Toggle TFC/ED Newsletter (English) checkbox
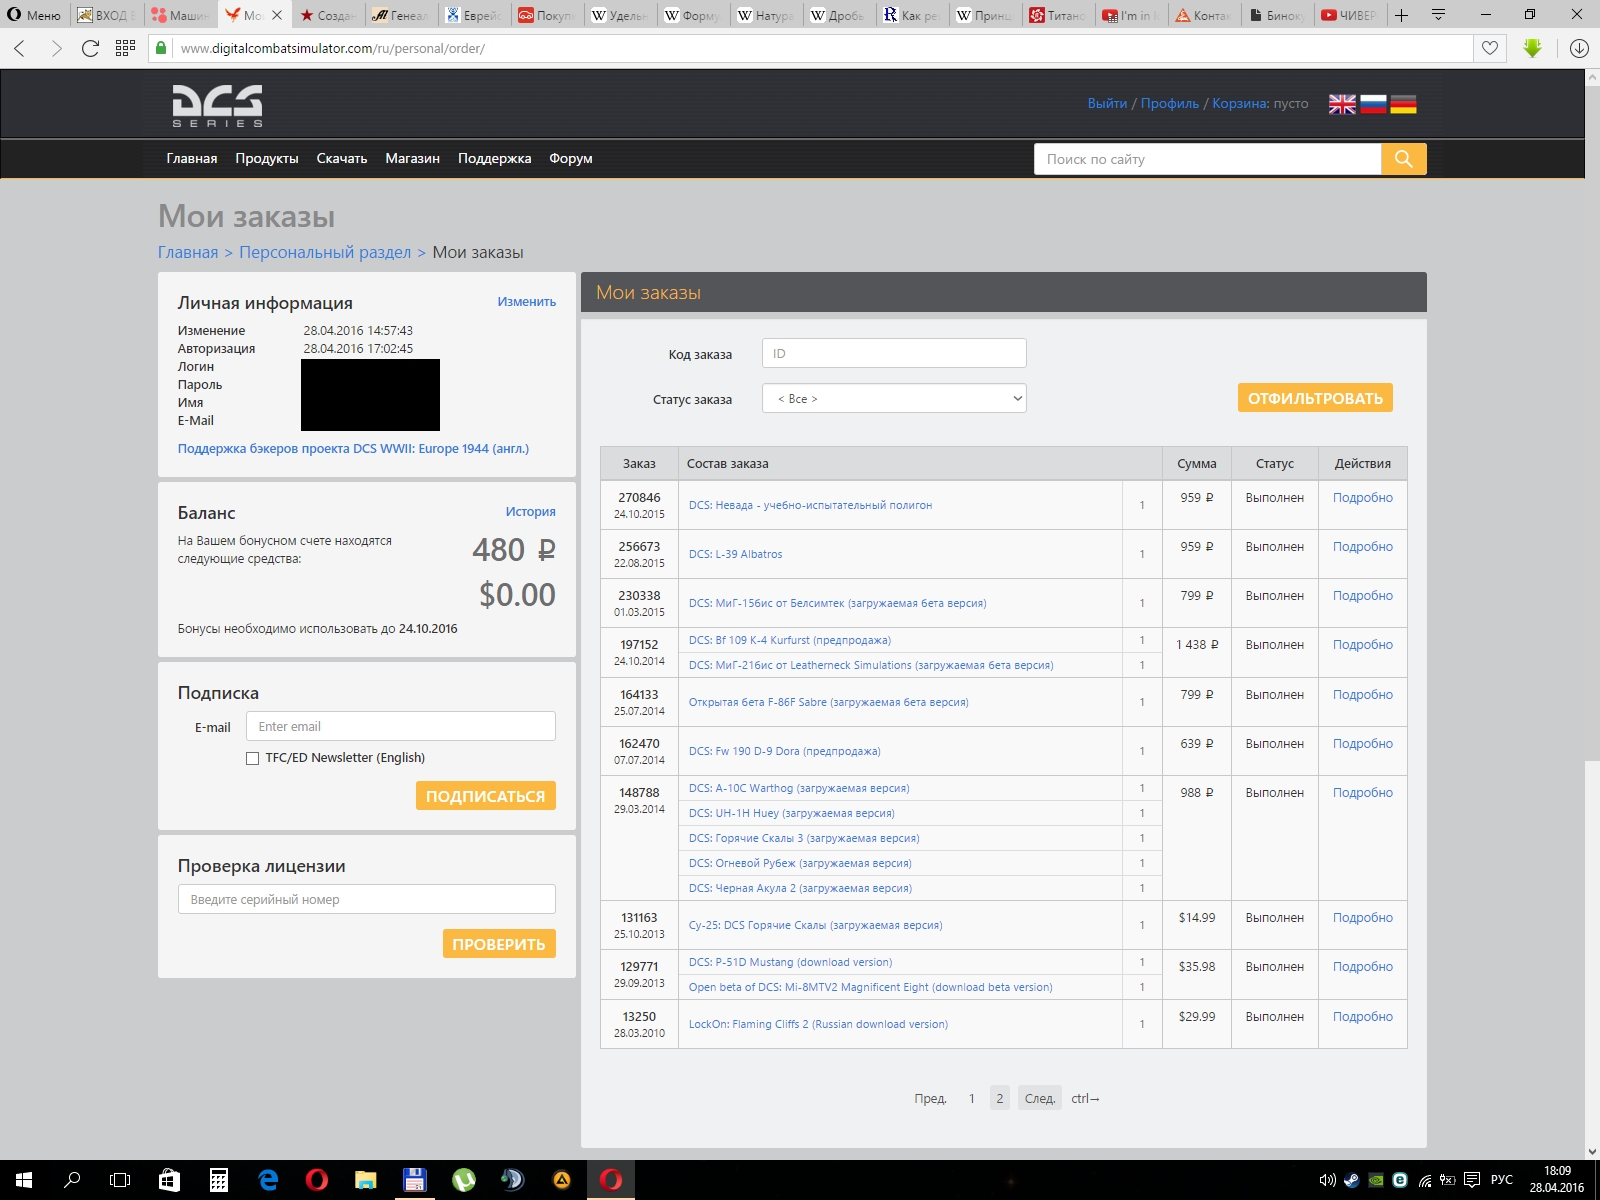This screenshot has height=1200, width=1600. click(252, 758)
